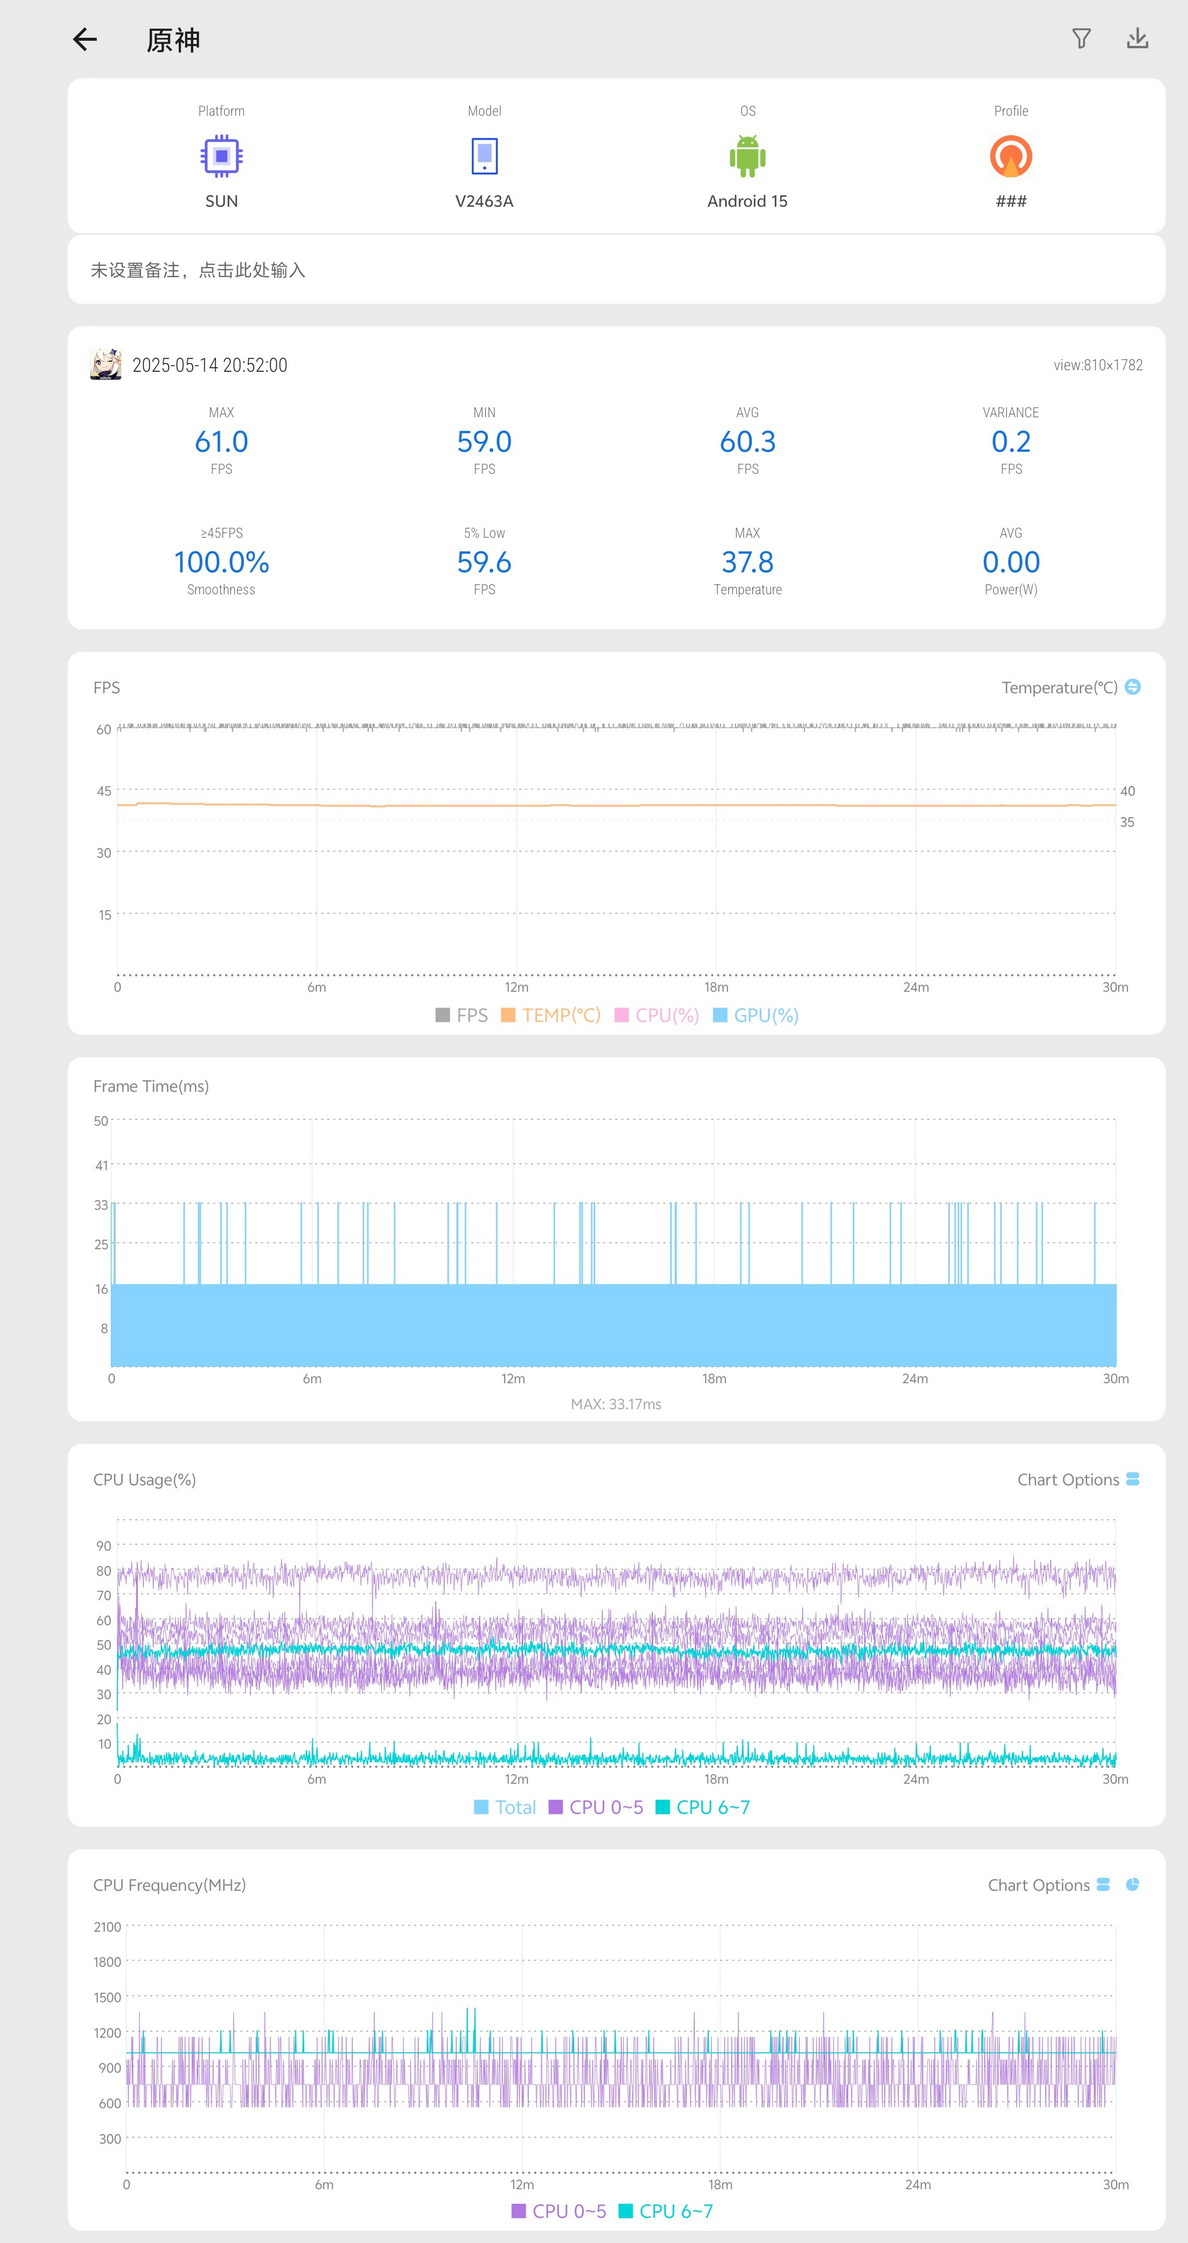Open CPU Frequency pie chart icon
Image resolution: width=1188 pixels, height=2243 pixels.
(x=1133, y=1884)
